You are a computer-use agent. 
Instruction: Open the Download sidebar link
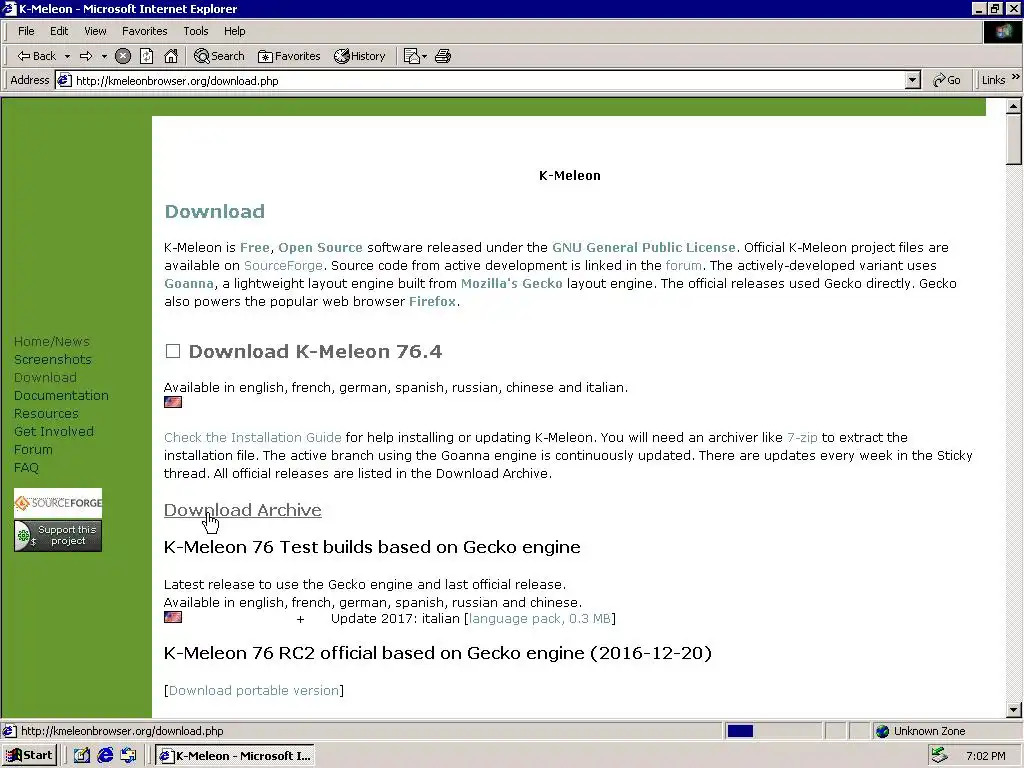[45, 377]
